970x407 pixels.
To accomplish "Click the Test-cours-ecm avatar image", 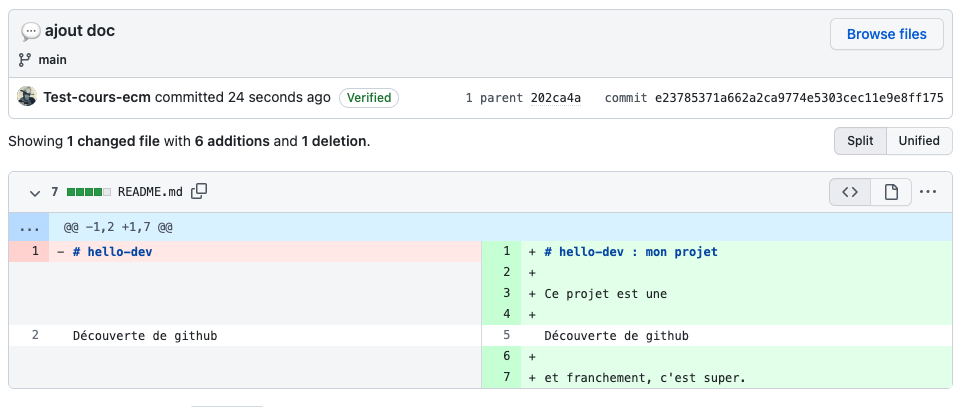I will pos(27,97).
